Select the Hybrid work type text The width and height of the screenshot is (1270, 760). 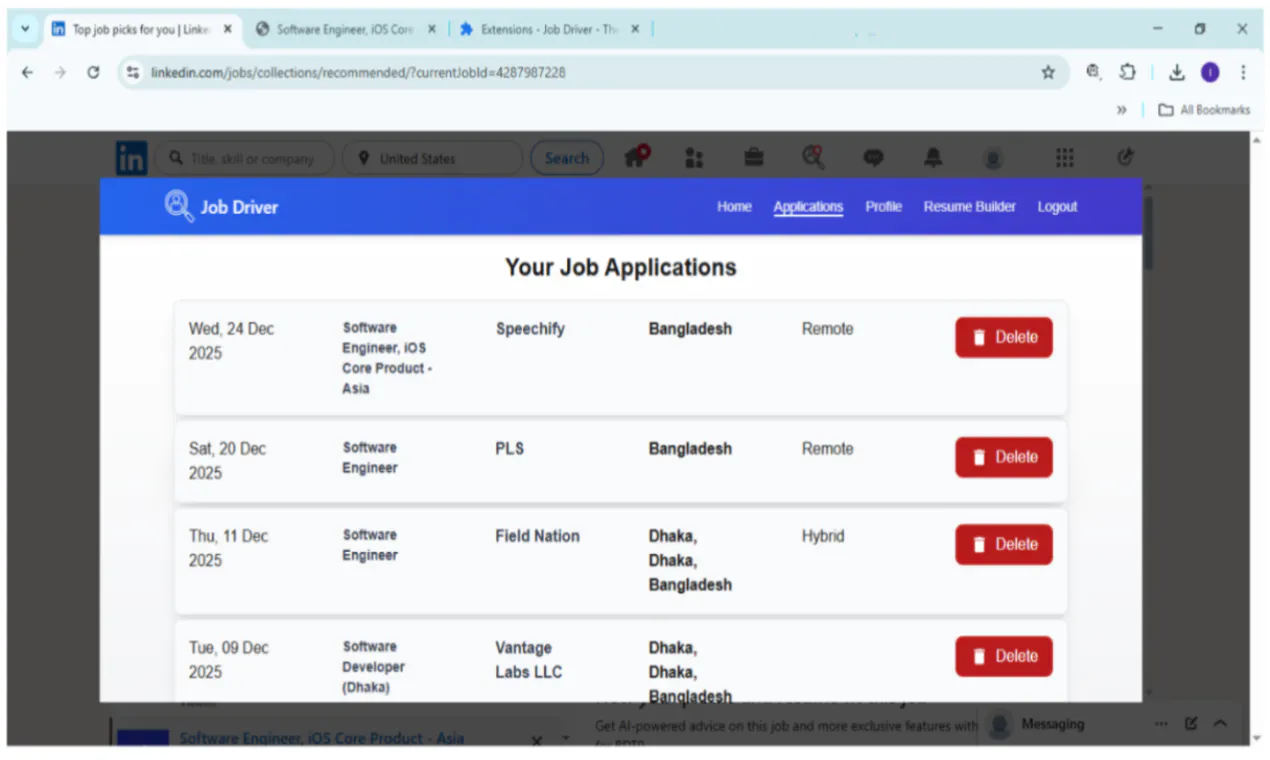823,536
